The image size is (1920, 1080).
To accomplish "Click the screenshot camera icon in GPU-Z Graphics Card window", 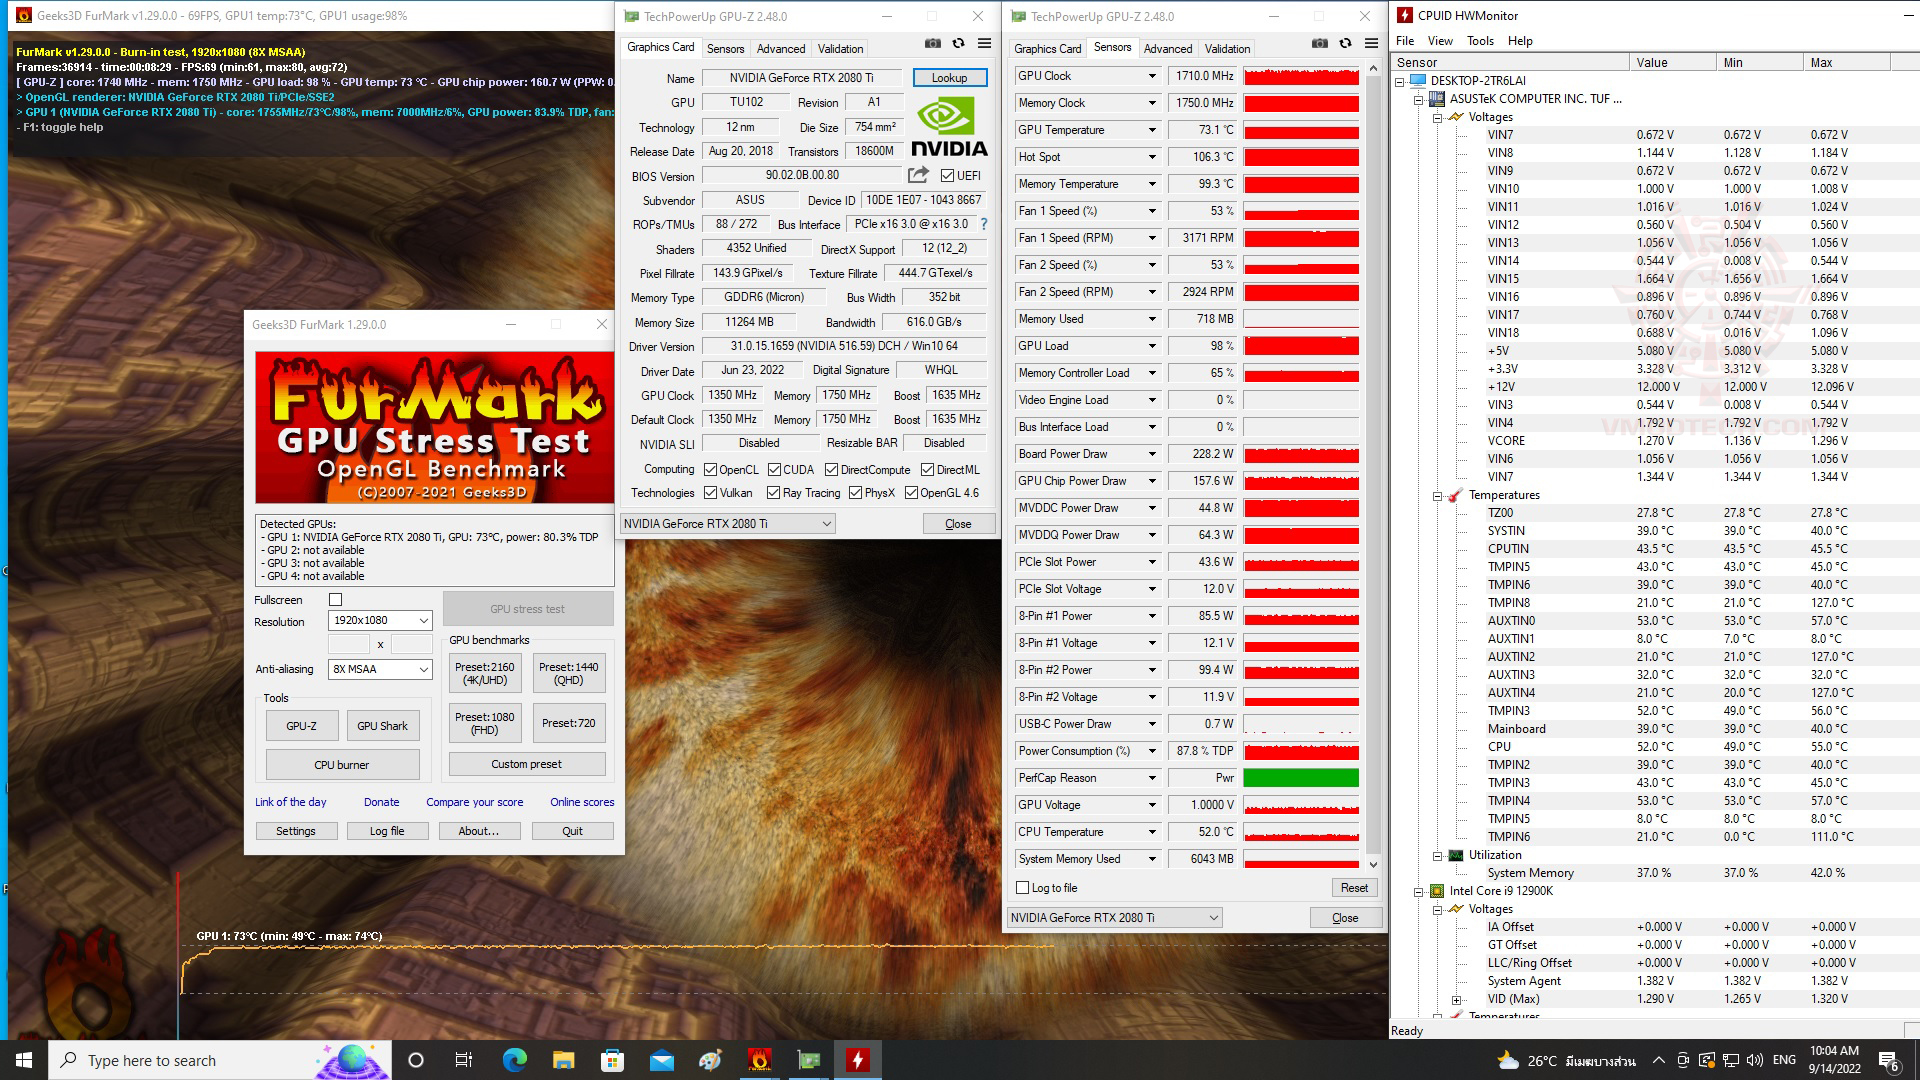I will (x=932, y=44).
